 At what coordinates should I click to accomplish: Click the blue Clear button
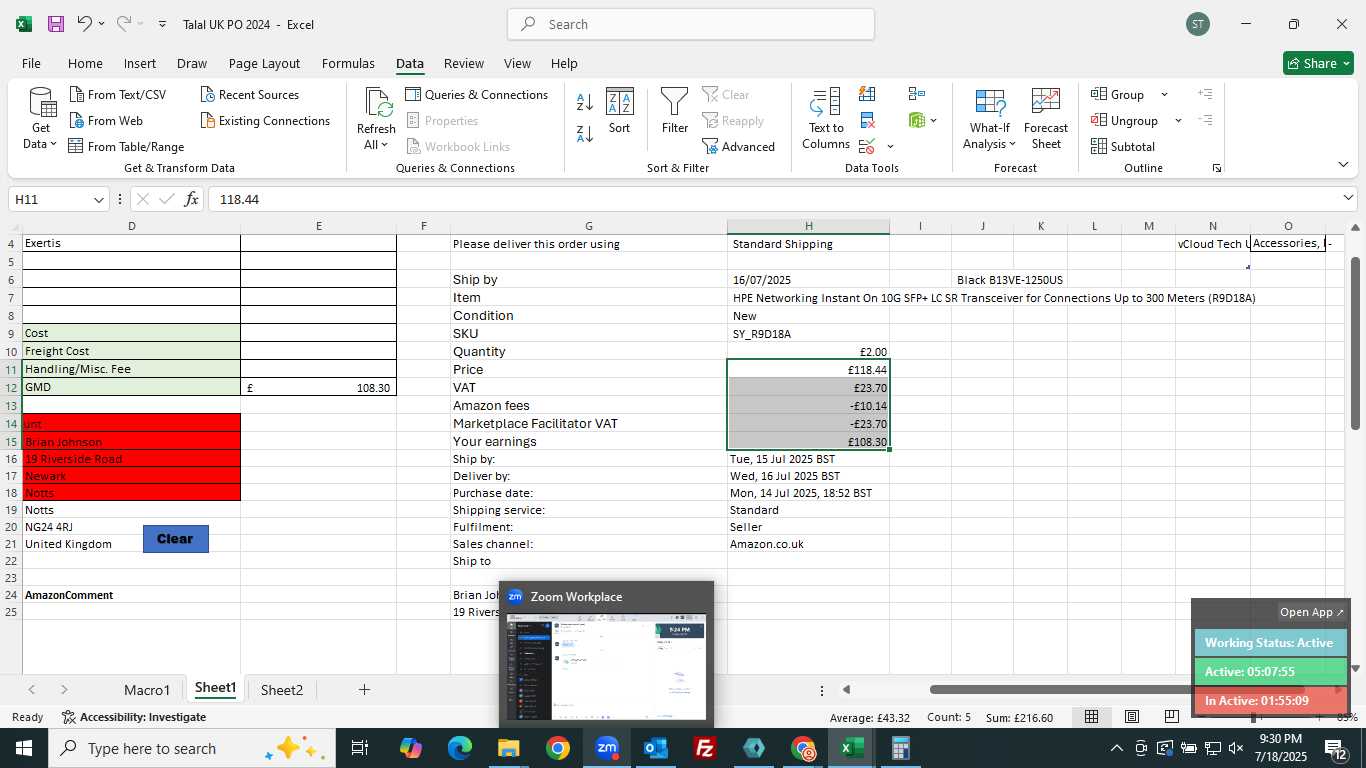[175, 538]
